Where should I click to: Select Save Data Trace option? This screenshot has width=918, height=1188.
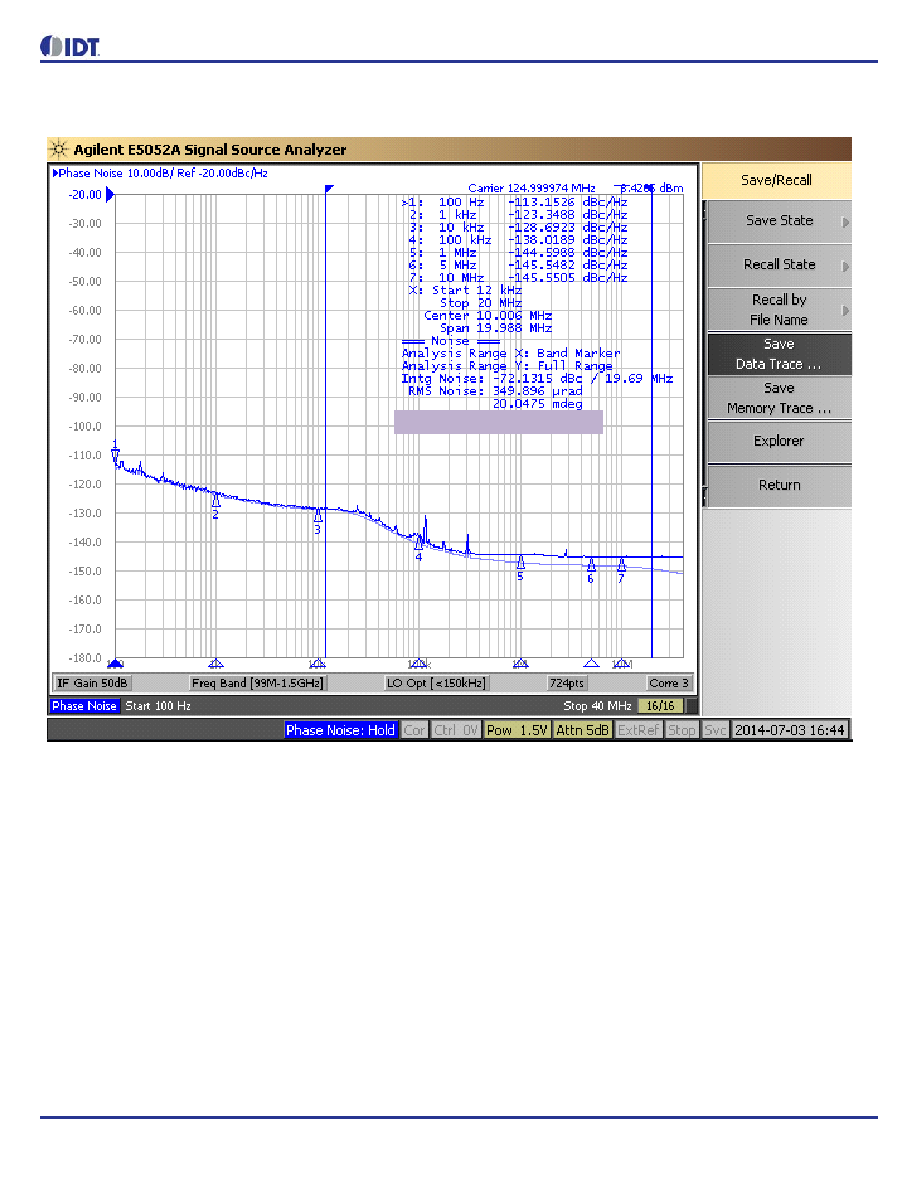pos(779,354)
